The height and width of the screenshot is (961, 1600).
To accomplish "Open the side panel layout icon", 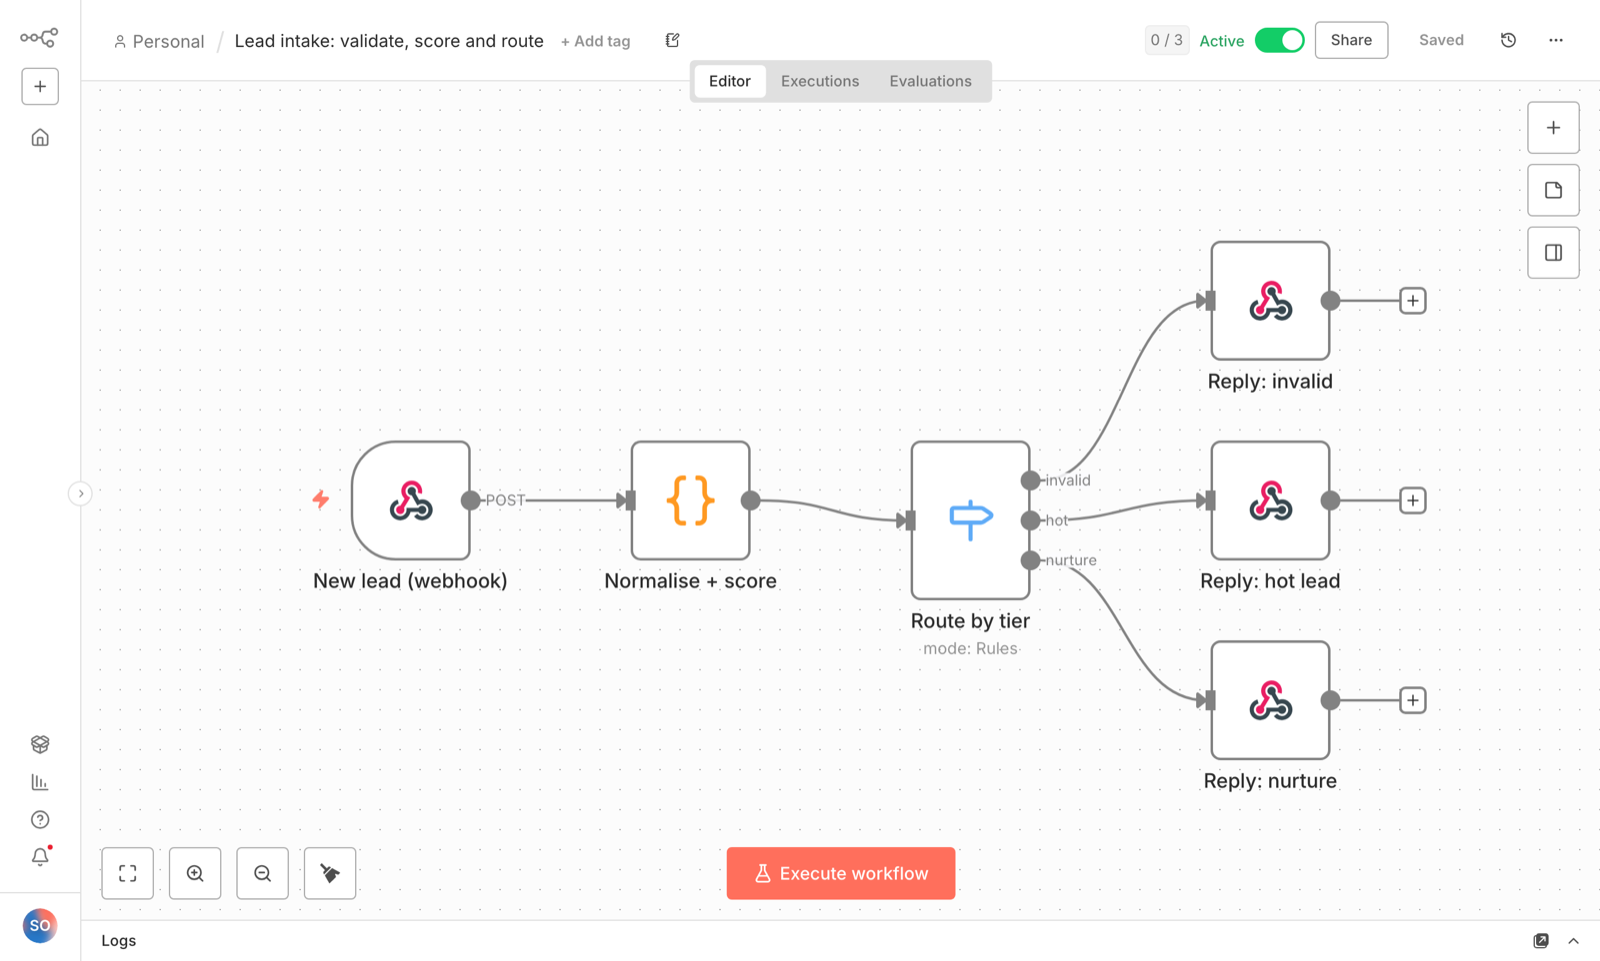I will (x=1553, y=253).
